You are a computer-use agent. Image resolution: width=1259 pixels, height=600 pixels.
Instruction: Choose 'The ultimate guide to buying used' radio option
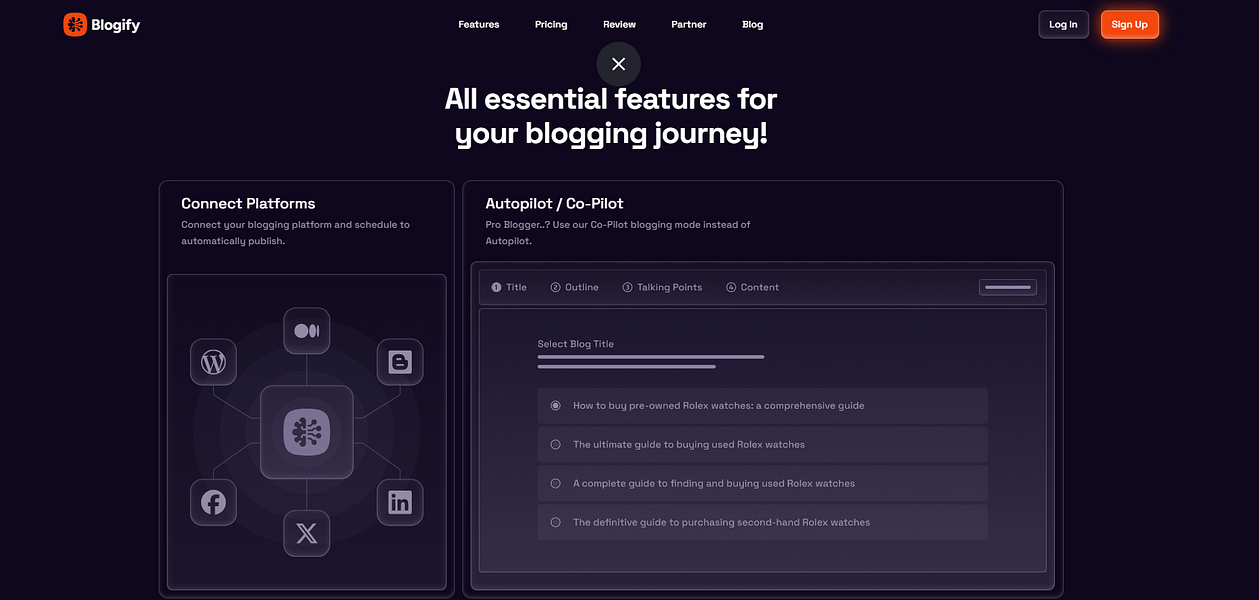click(x=556, y=444)
